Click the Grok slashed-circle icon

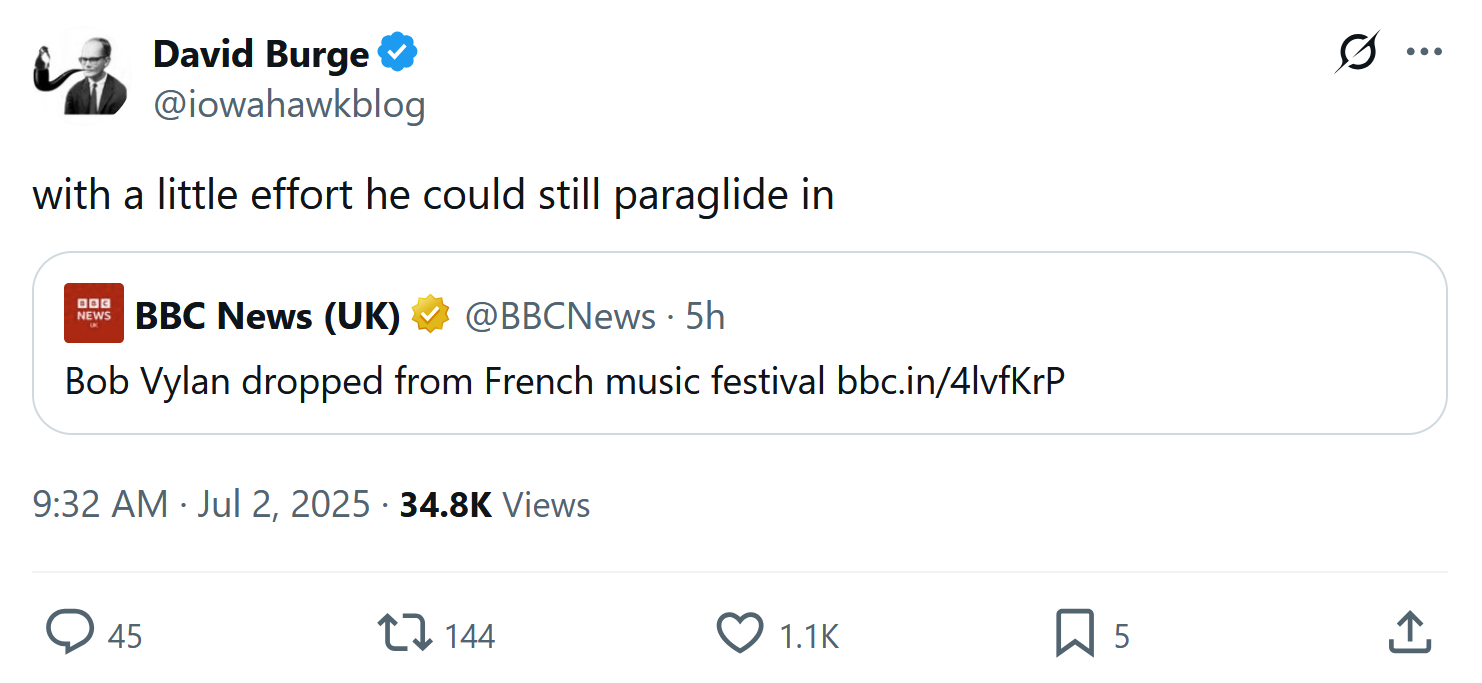[1355, 52]
